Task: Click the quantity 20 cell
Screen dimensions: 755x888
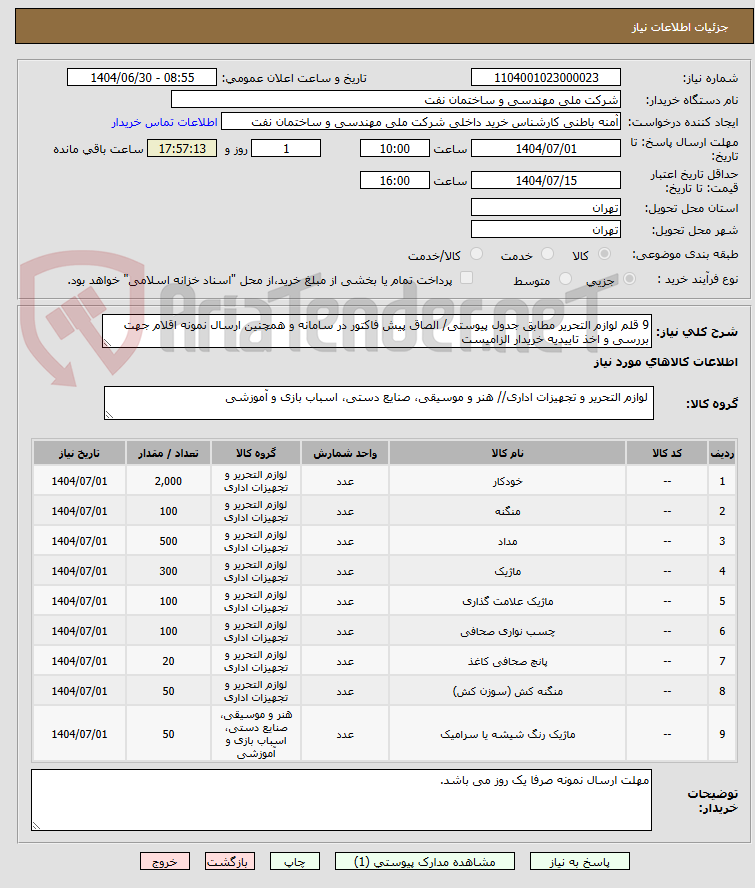Action: click(x=168, y=661)
